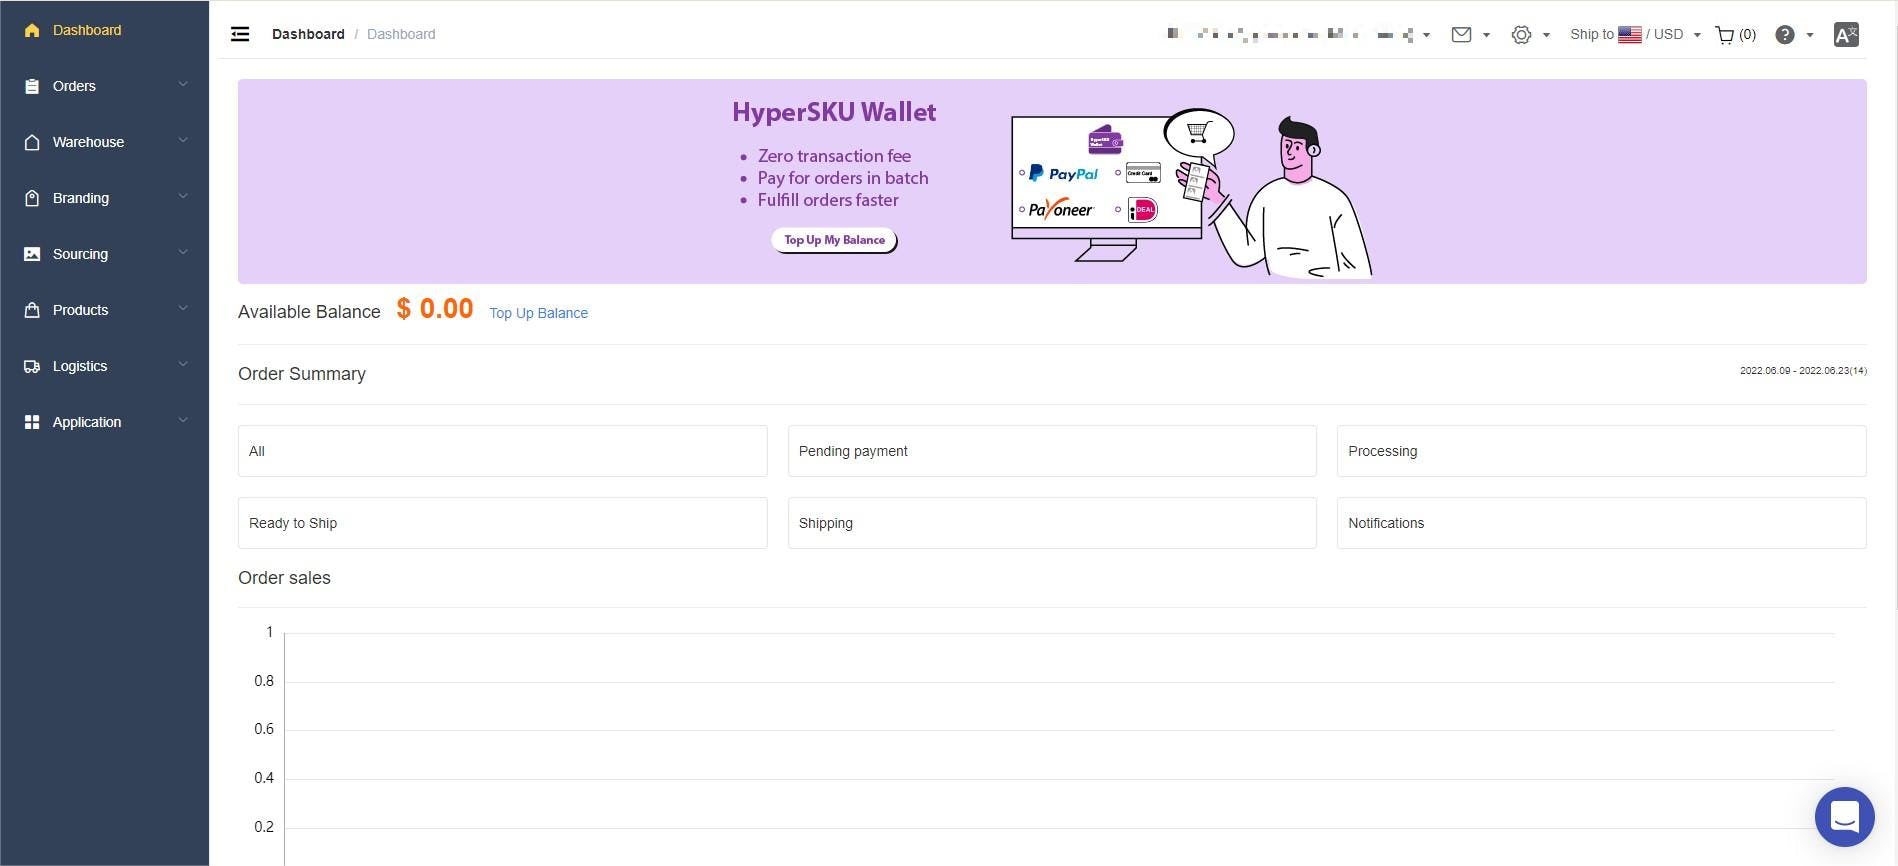Click the Logistics truck icon
Screen dimensions: 1898x866
[32, 366]
